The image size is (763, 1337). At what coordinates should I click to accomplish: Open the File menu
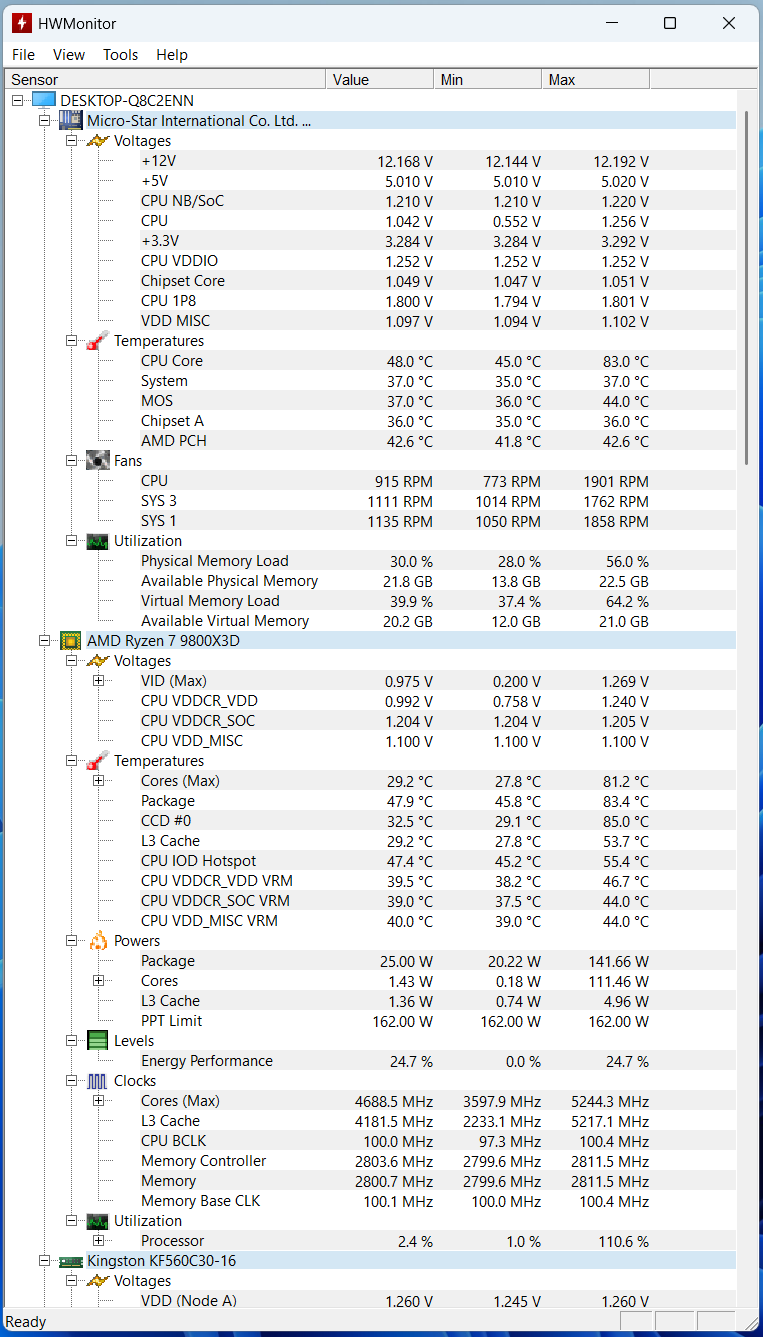23,55
